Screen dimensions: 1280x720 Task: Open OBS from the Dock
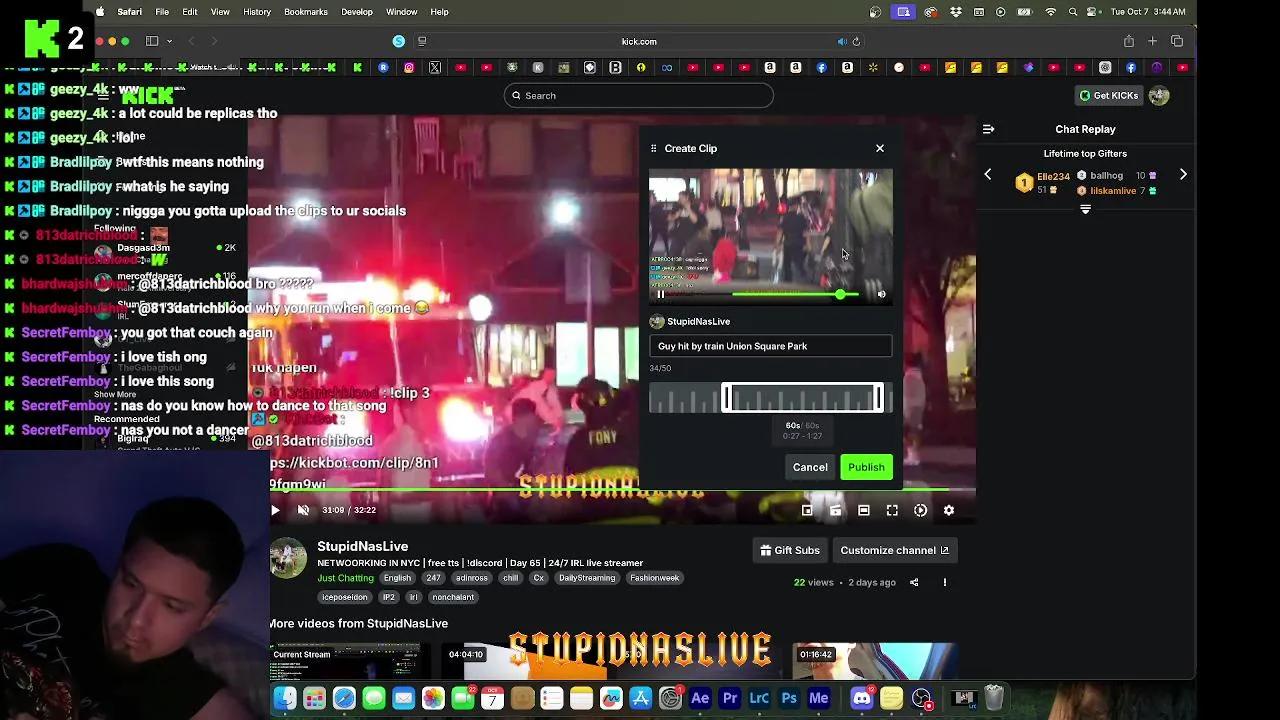click(922, 698)
